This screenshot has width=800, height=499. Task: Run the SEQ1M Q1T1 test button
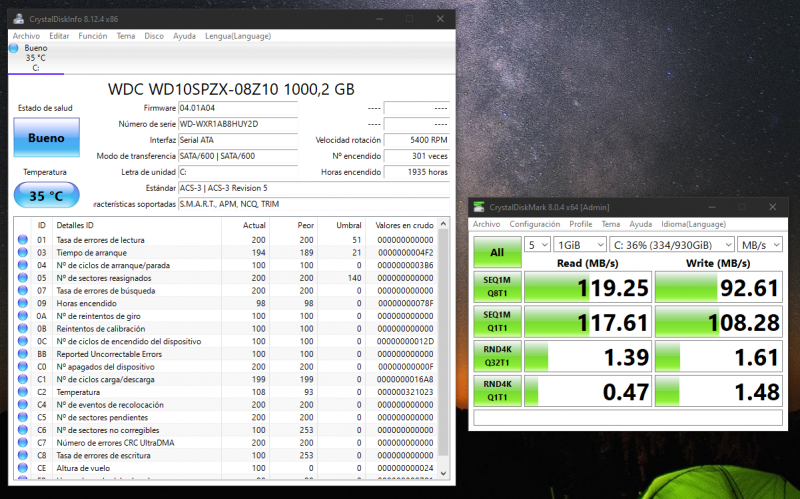pos(497,321)
